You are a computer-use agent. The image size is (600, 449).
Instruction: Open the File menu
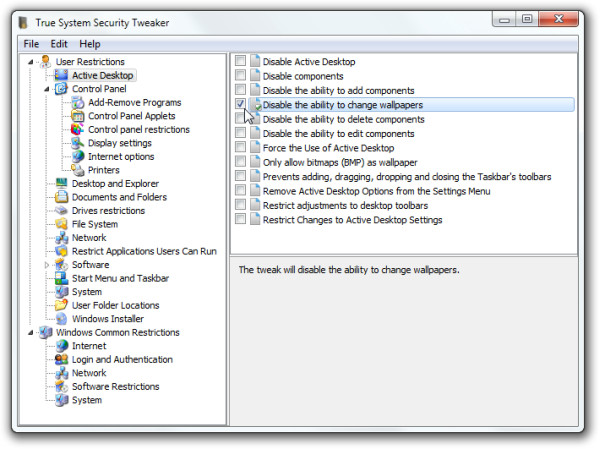(x=31, y=44)
